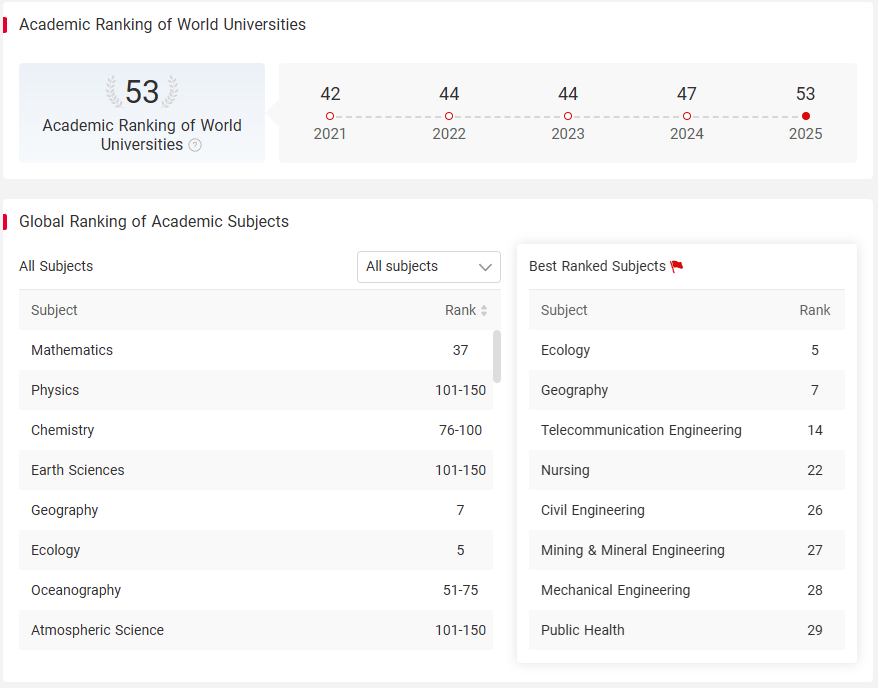Open the Mathematics subject row
878x688 pixels.
(256, 350)
